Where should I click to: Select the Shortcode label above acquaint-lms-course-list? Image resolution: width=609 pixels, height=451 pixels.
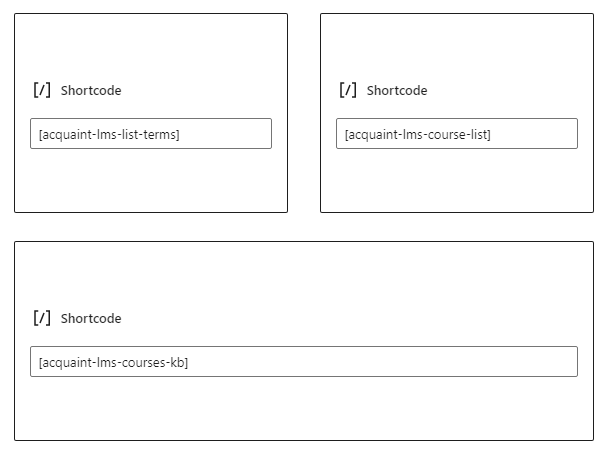click(397, 91)
